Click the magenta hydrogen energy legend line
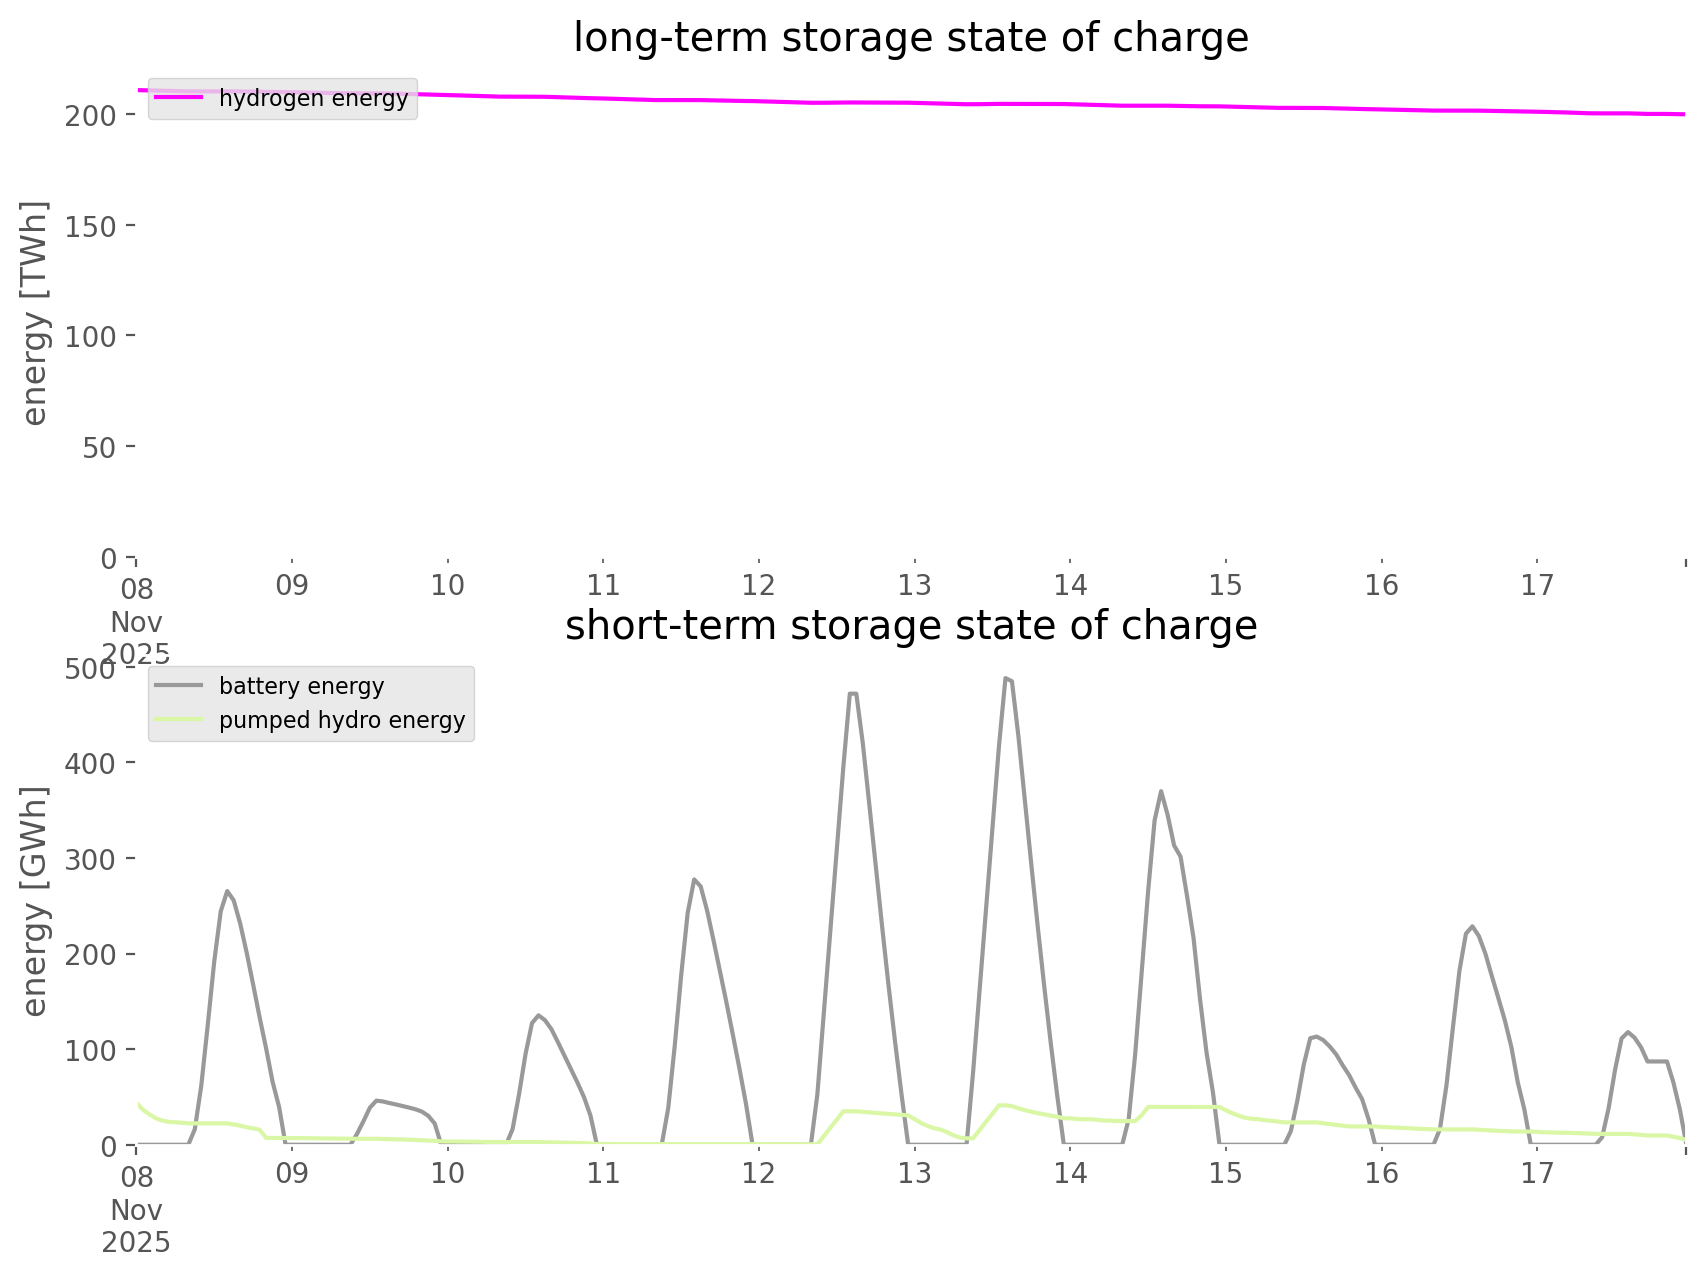 (179, 98)
